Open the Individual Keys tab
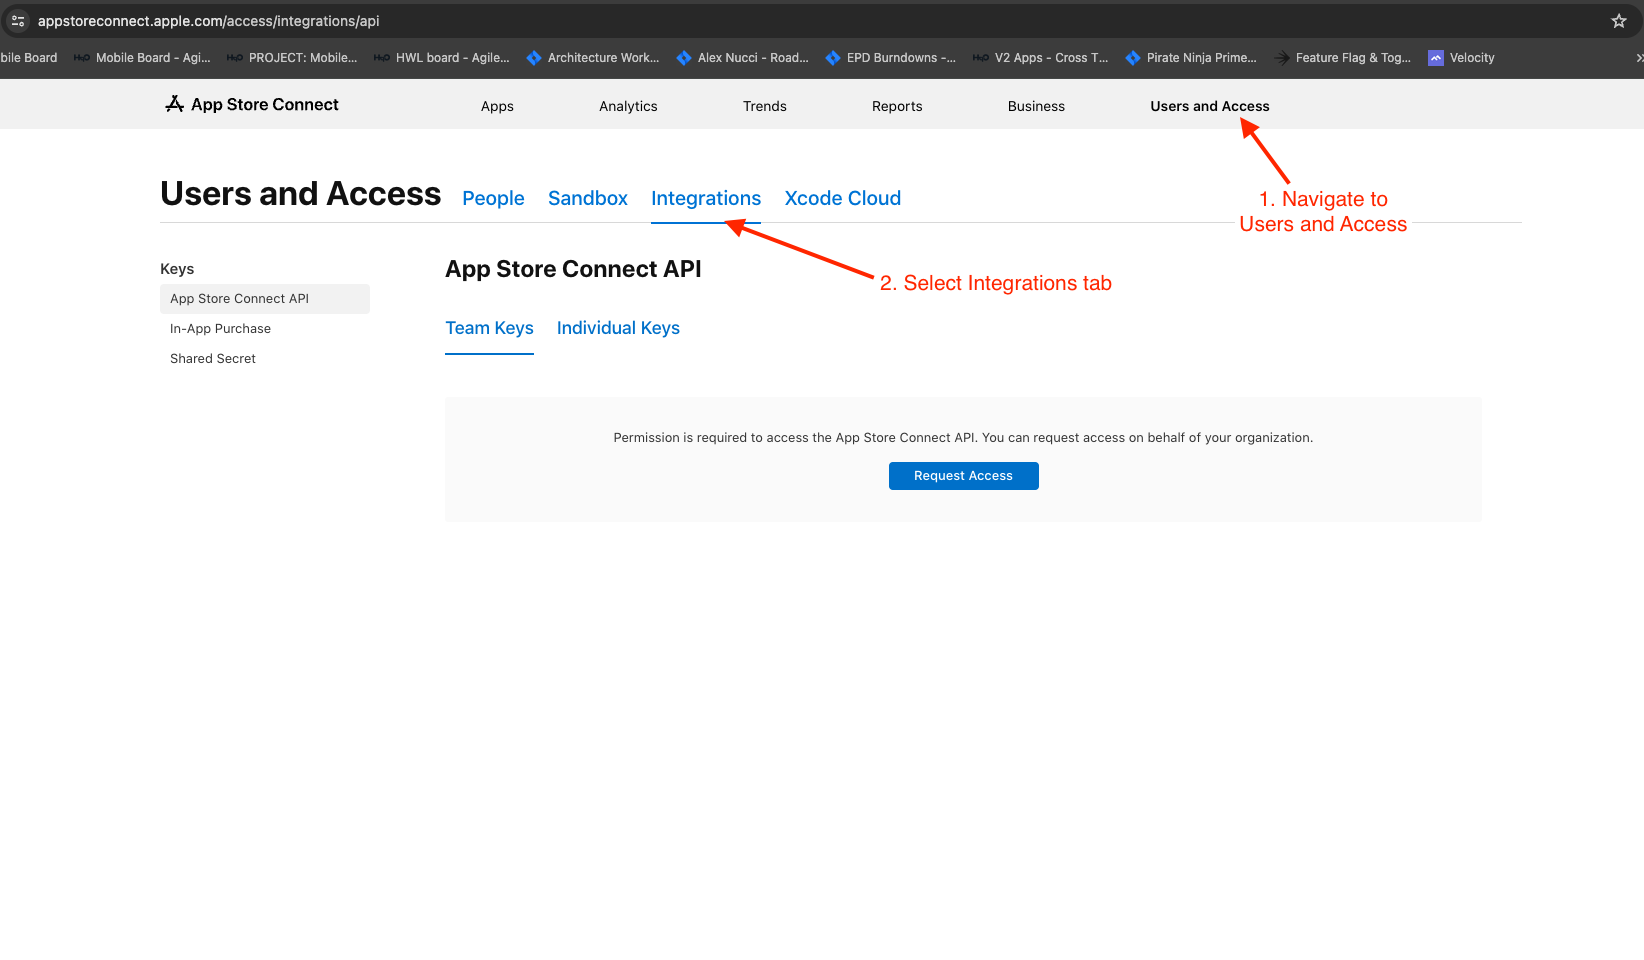 [x=617, y=328]
